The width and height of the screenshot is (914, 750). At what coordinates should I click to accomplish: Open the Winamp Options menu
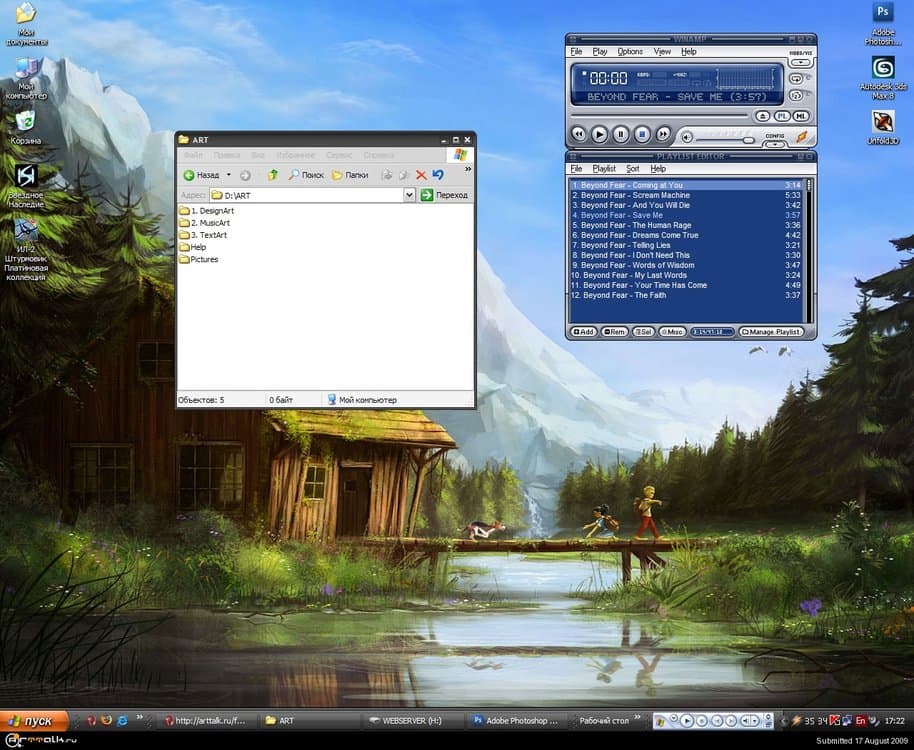point(630,52)
